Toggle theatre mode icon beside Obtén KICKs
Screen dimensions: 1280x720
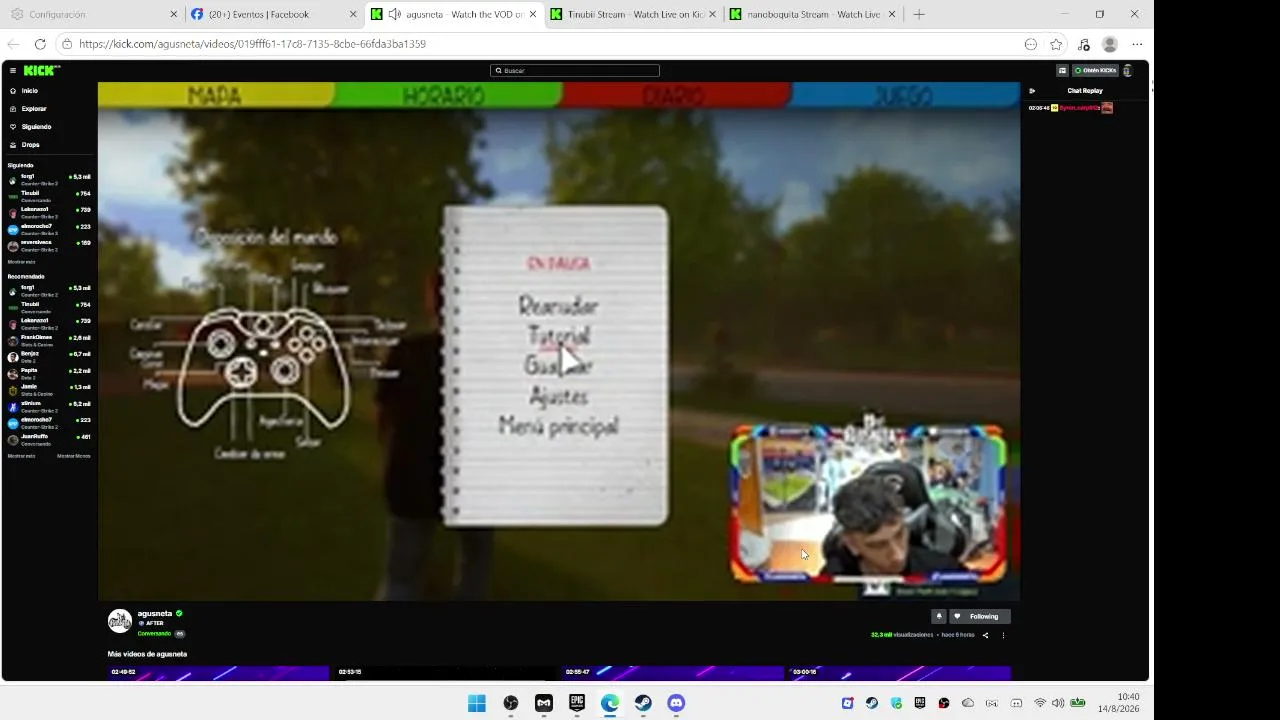(1062, 71)
